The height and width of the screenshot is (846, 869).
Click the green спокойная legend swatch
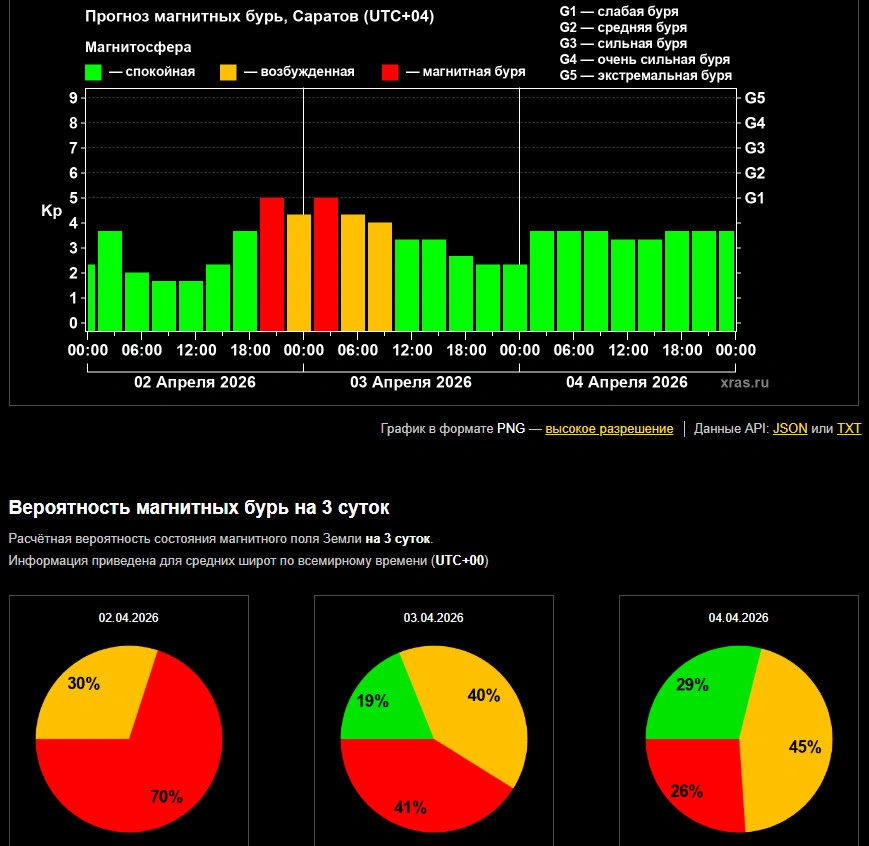point(94,72)
